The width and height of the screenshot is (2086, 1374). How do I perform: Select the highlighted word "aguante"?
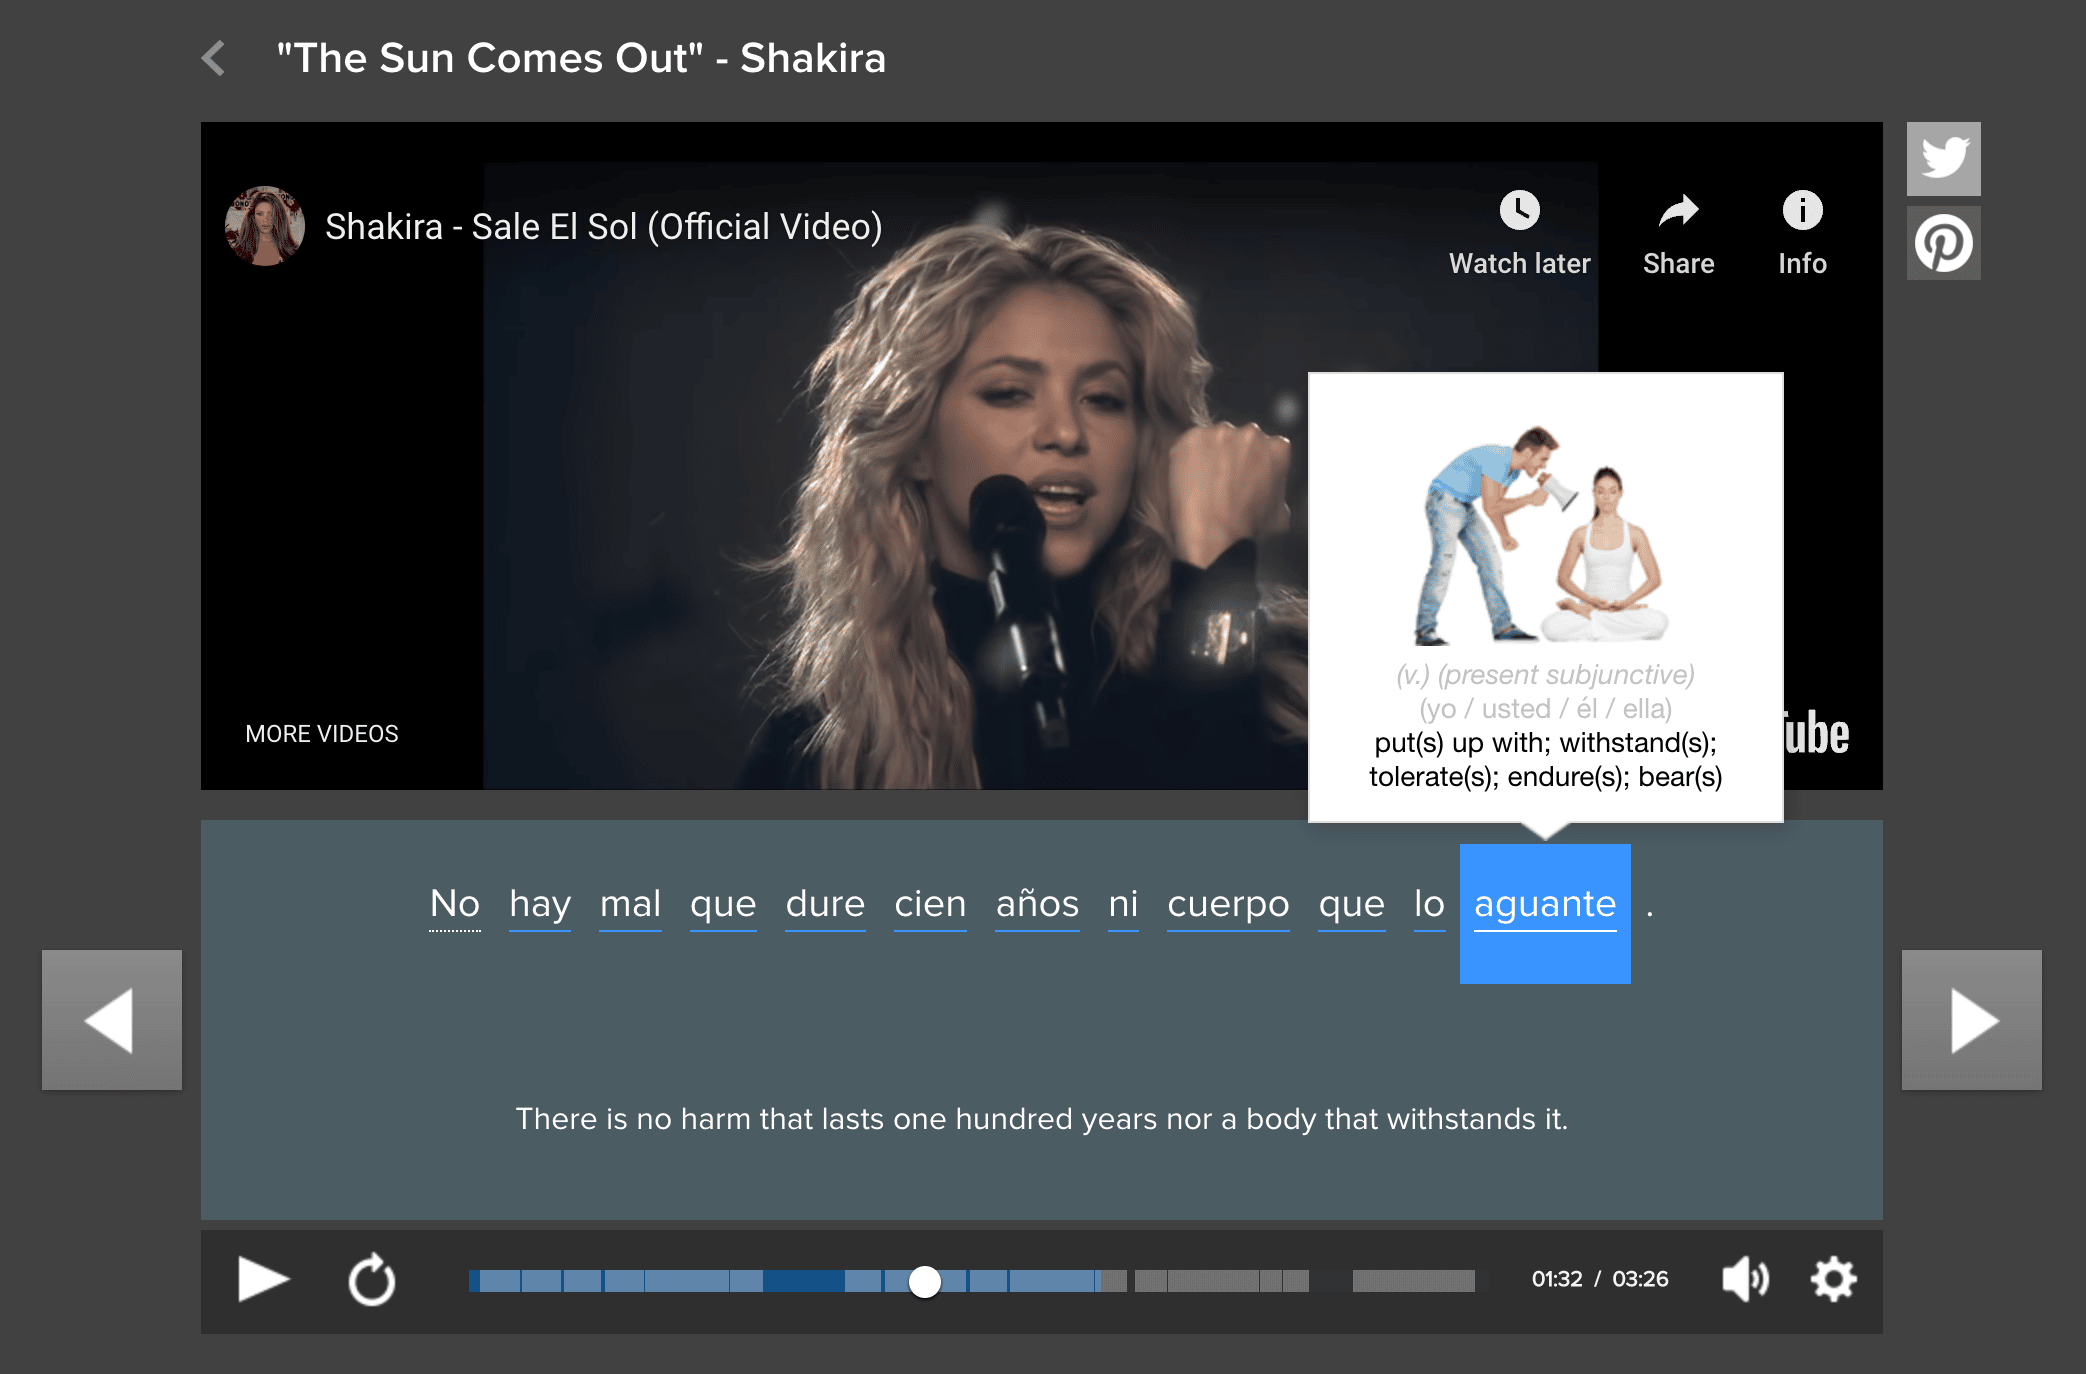tap(1544, 904)
